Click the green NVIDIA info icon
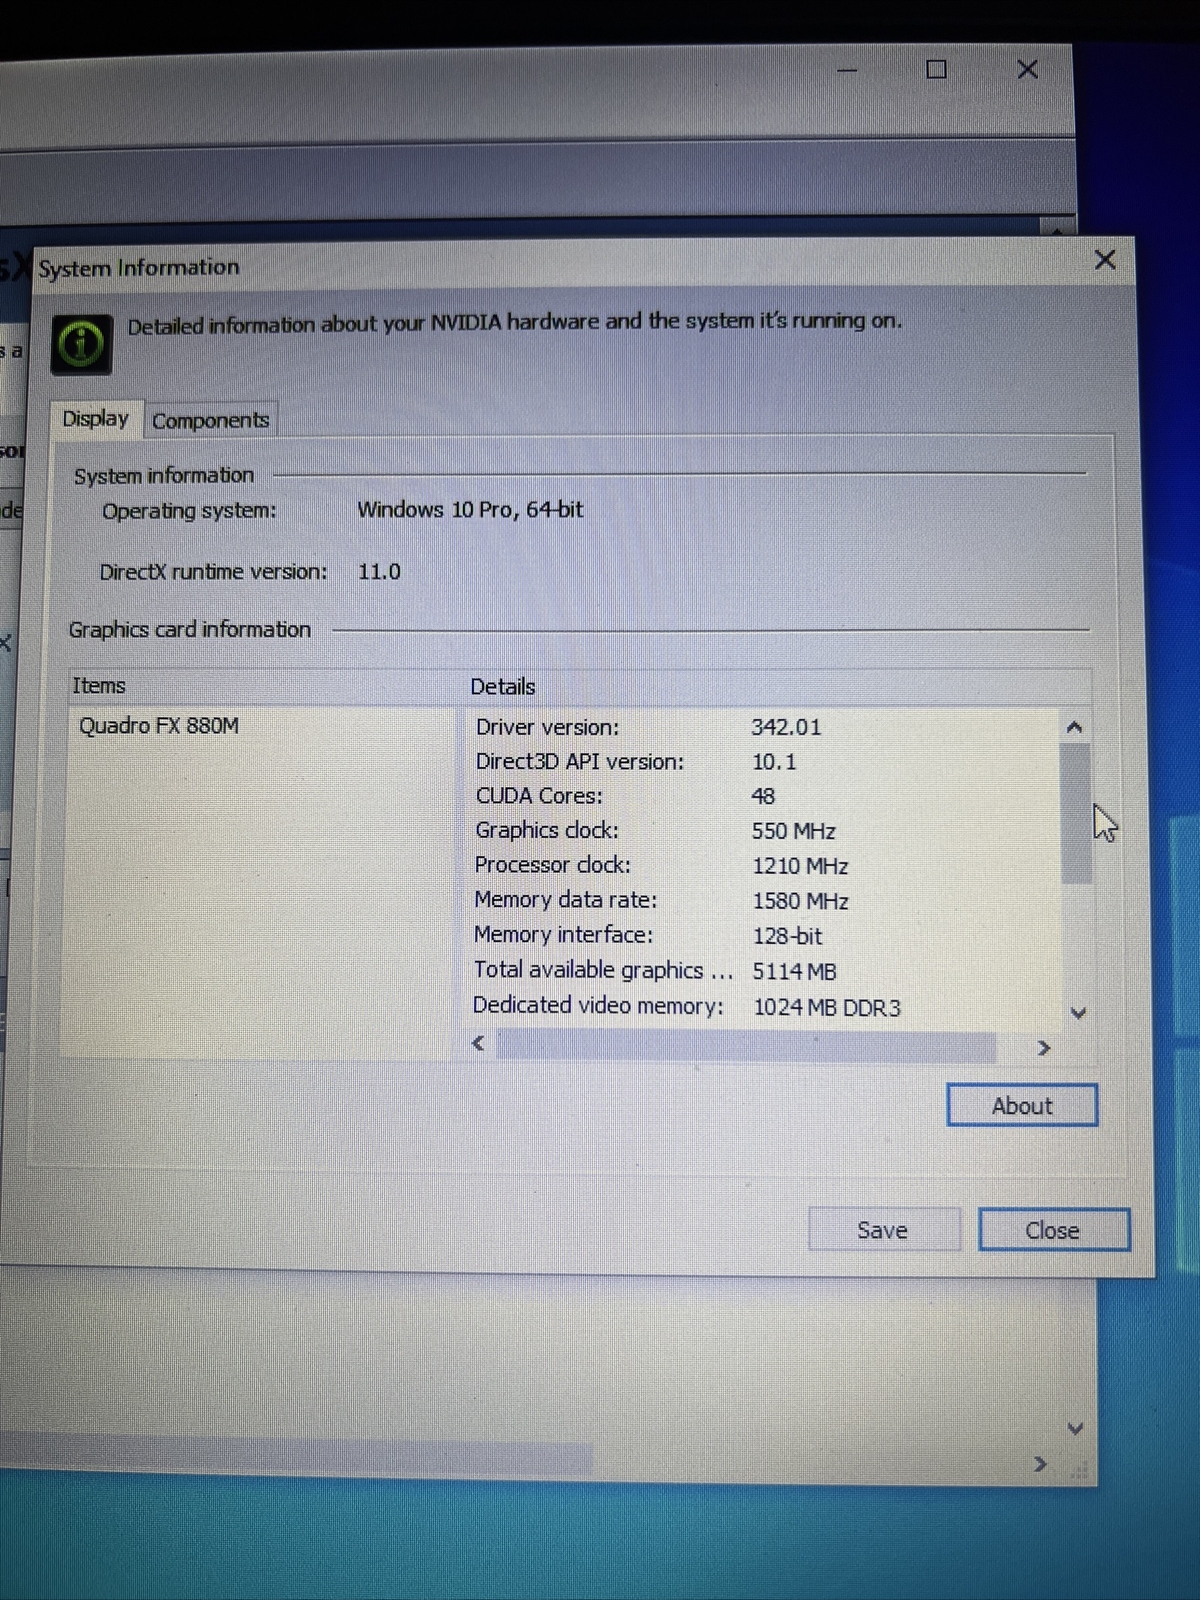The width and height of the screenshot is (1200, 1600). [81, 344]
